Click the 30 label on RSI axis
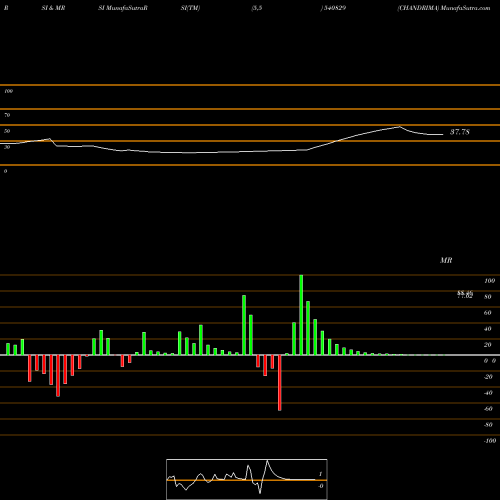Viewport: 500px width, 500px height. pyautogui.click(x=7, y=147)
